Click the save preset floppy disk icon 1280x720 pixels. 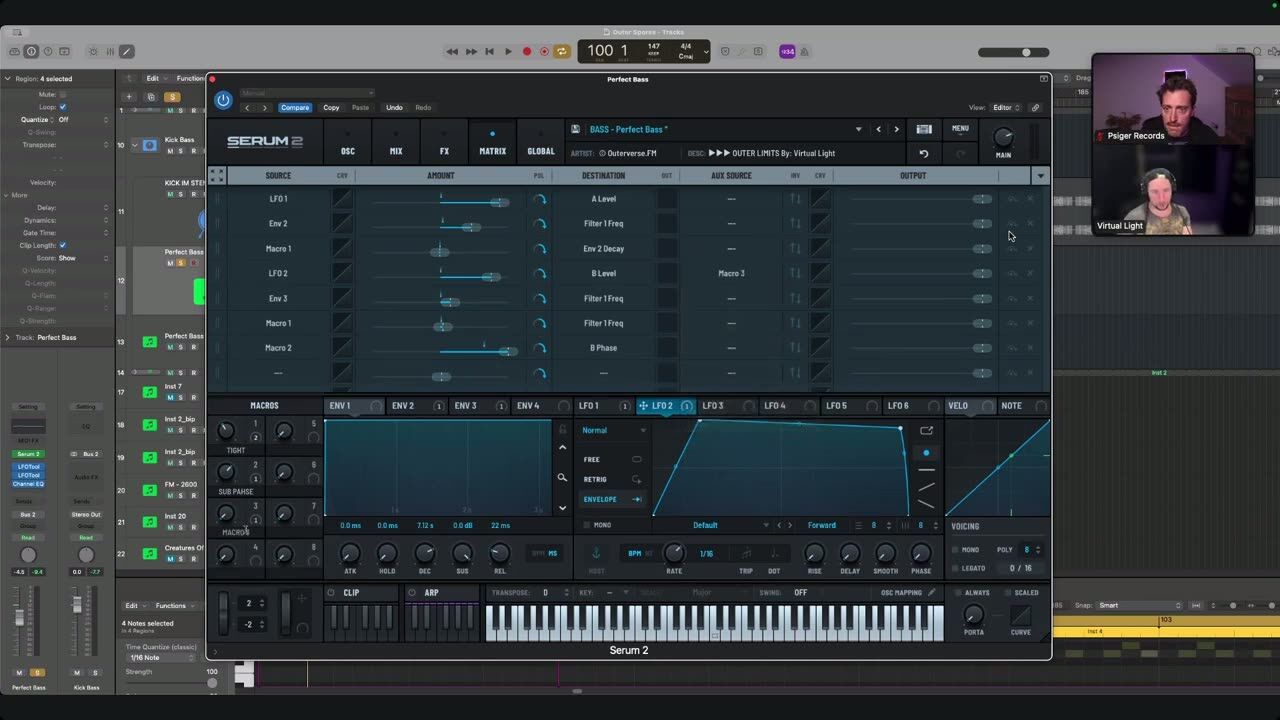(x=575, y=129)
